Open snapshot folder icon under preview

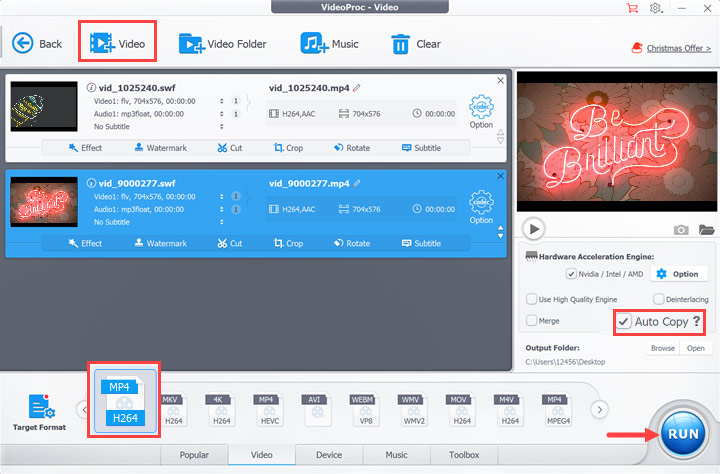(x=706, y=229)
